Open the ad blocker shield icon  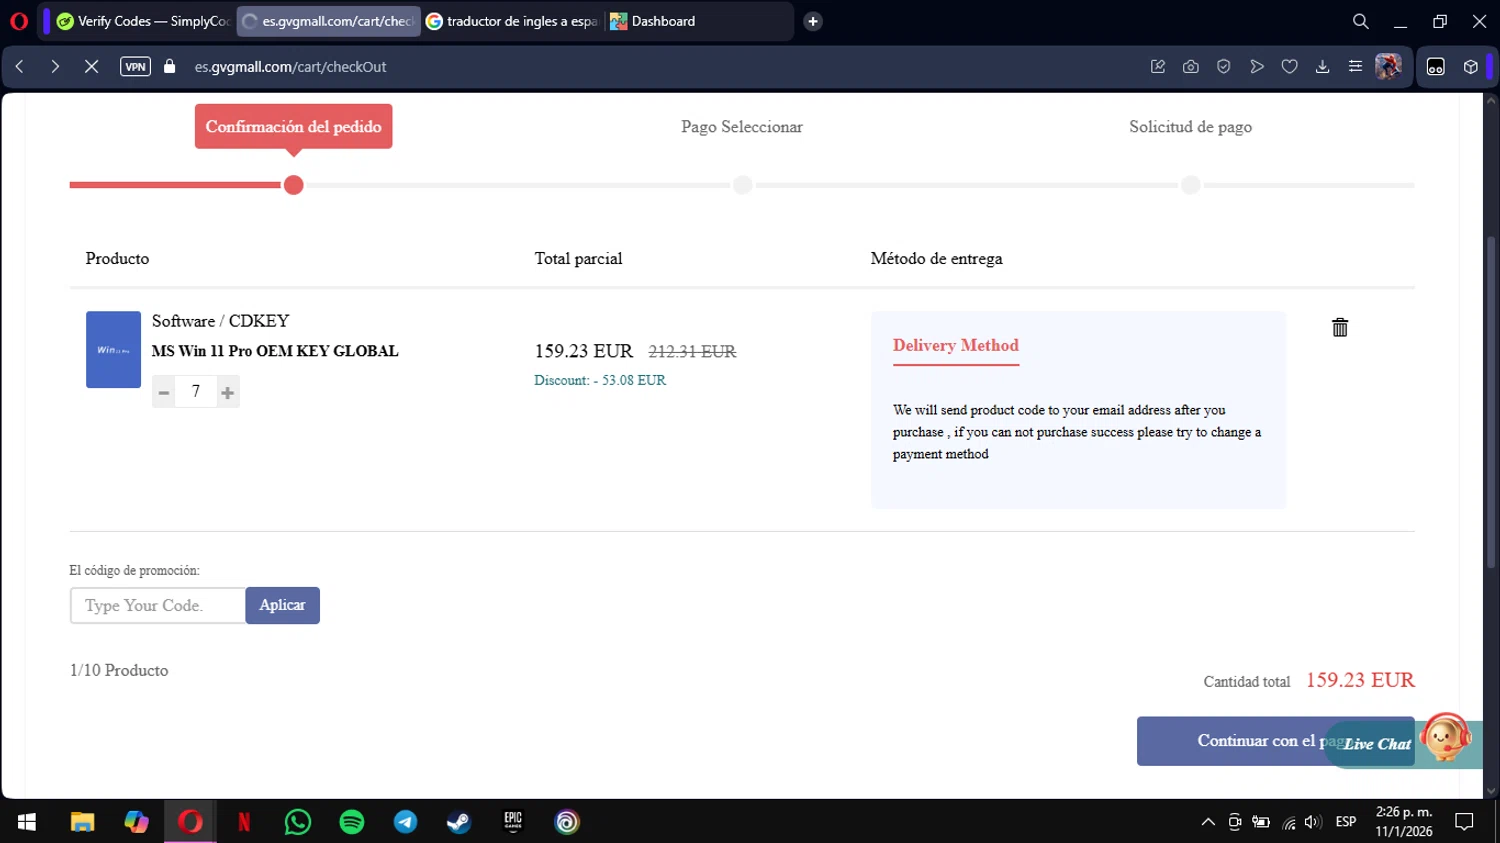click(1224, 67)
